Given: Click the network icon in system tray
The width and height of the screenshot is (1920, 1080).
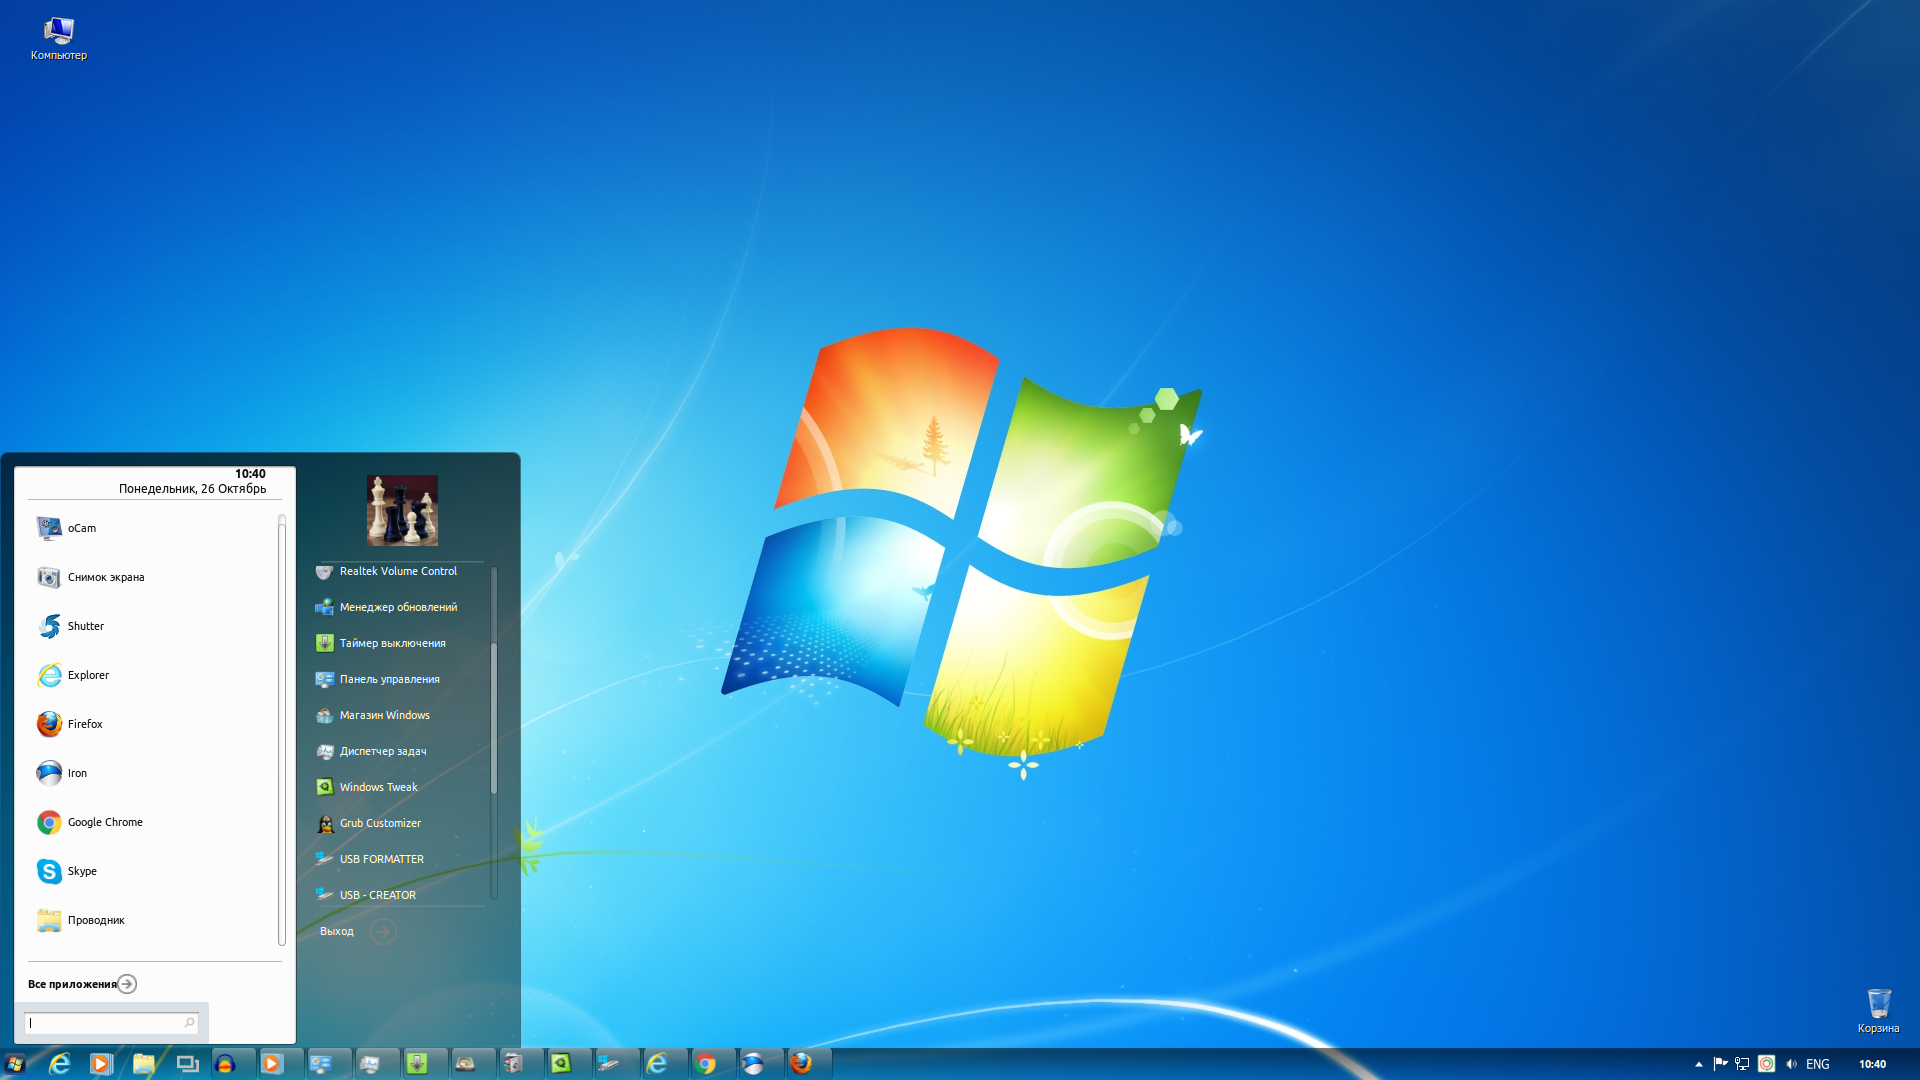Looking at the screenshot, I should coord(1743,1064).
